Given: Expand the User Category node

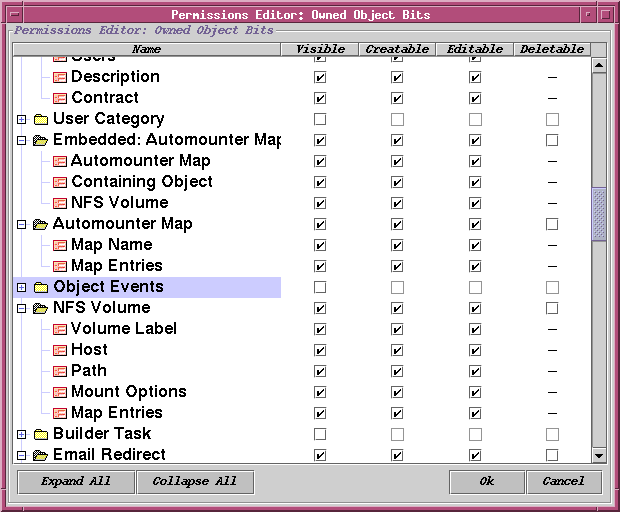Looking at the screenshot, I should pyautogui.click(x=22, y=119).
